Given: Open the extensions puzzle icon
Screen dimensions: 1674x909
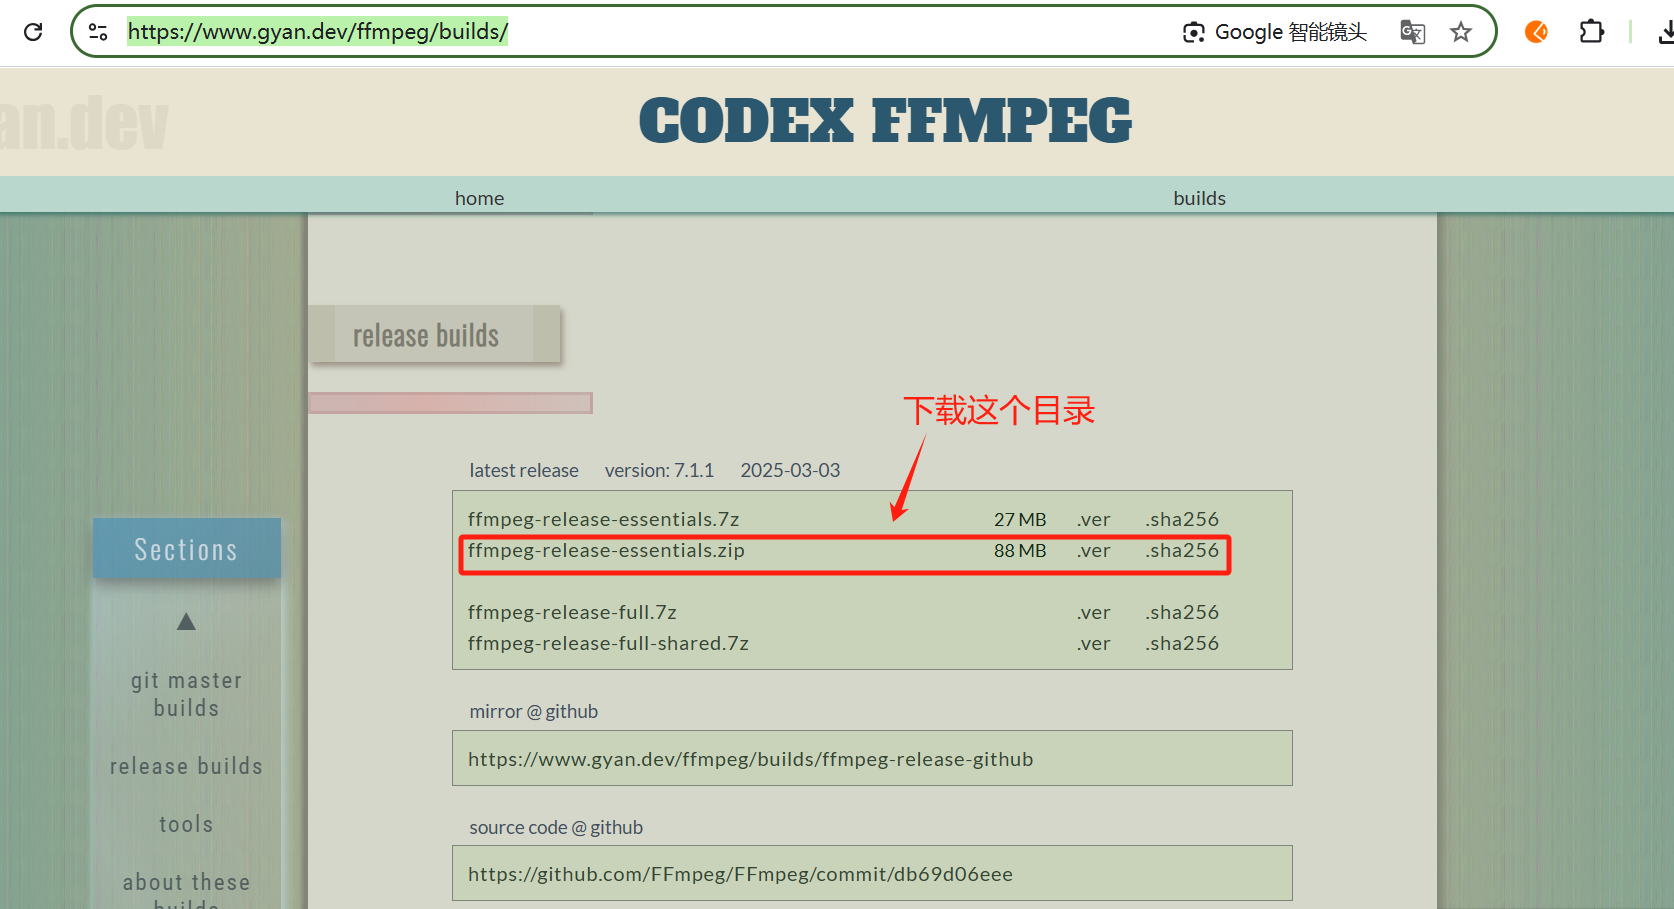Looking at the screenshot, I should coord(1591,32).
